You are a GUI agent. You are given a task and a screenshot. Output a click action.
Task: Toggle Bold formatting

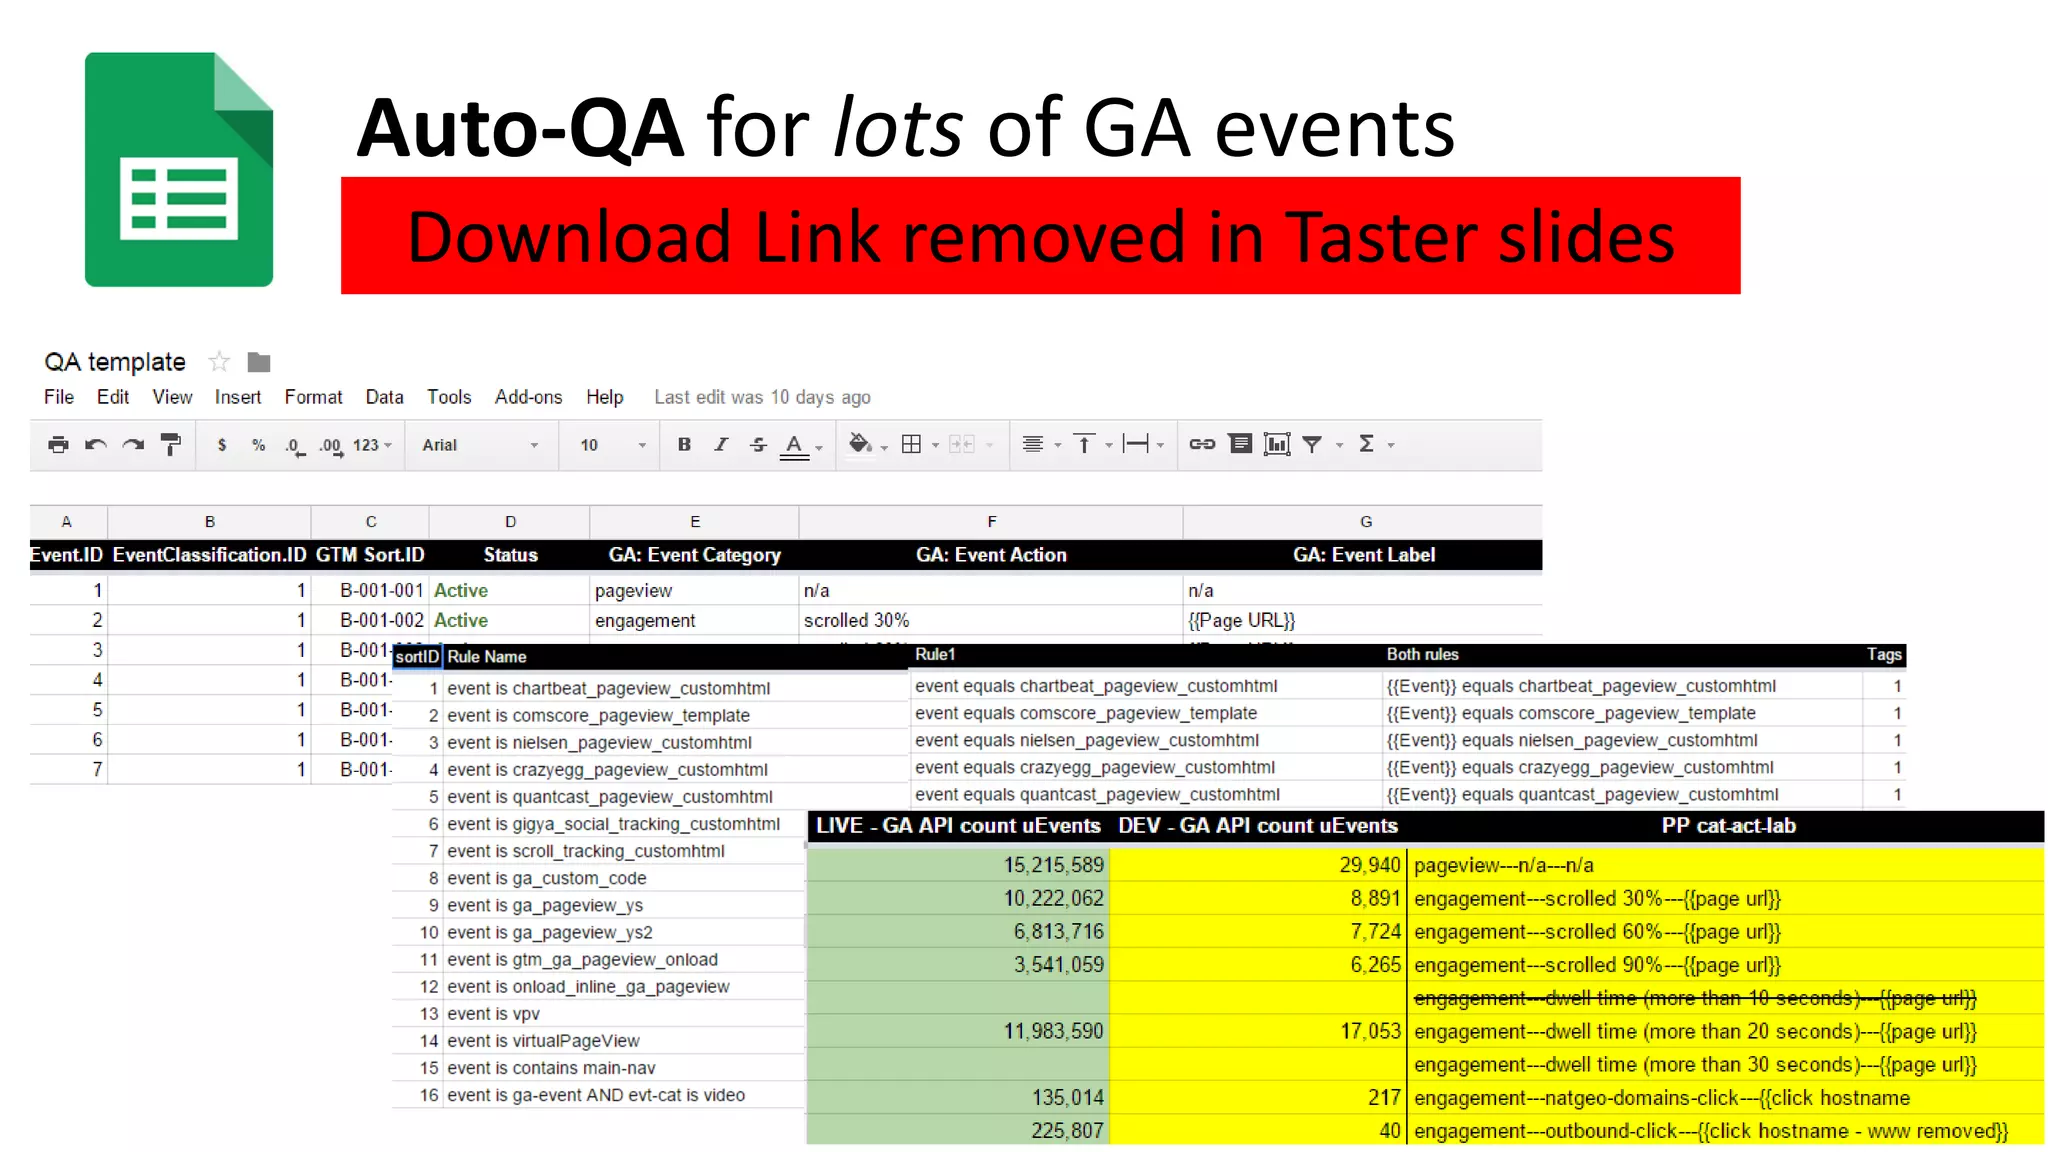tap(684, 445)
